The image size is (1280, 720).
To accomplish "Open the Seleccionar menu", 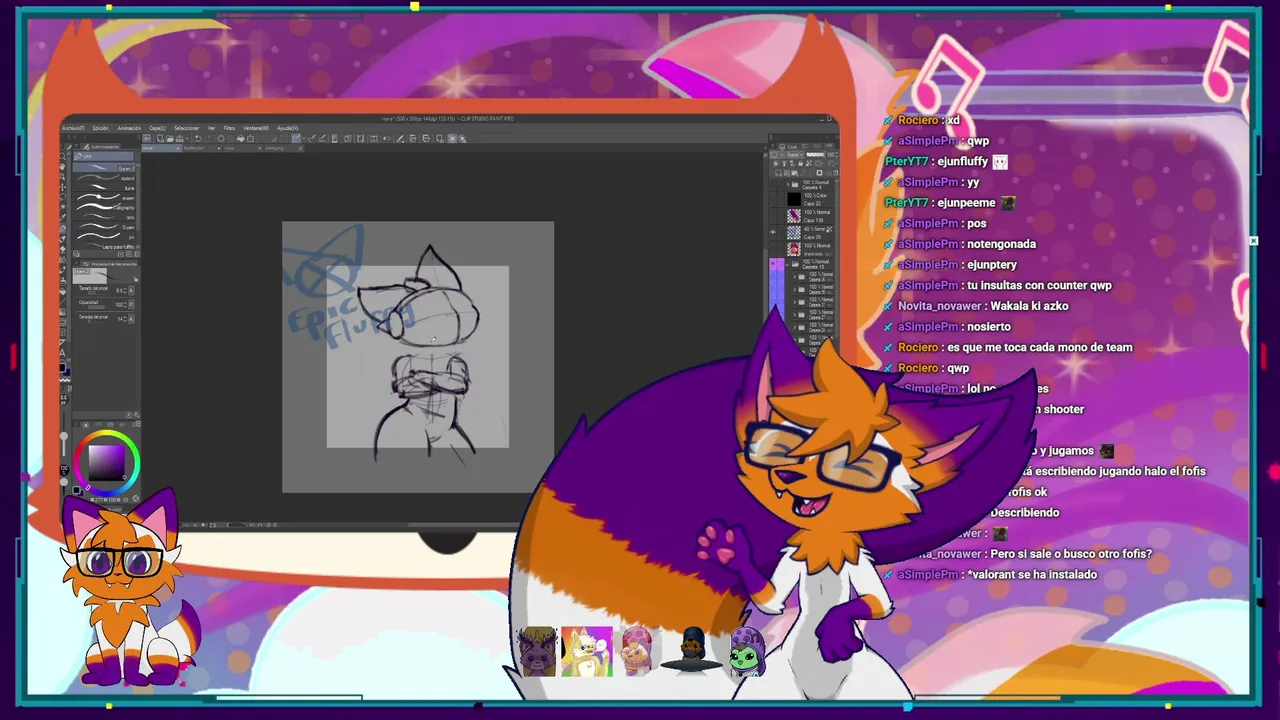I will pos(186,128).
